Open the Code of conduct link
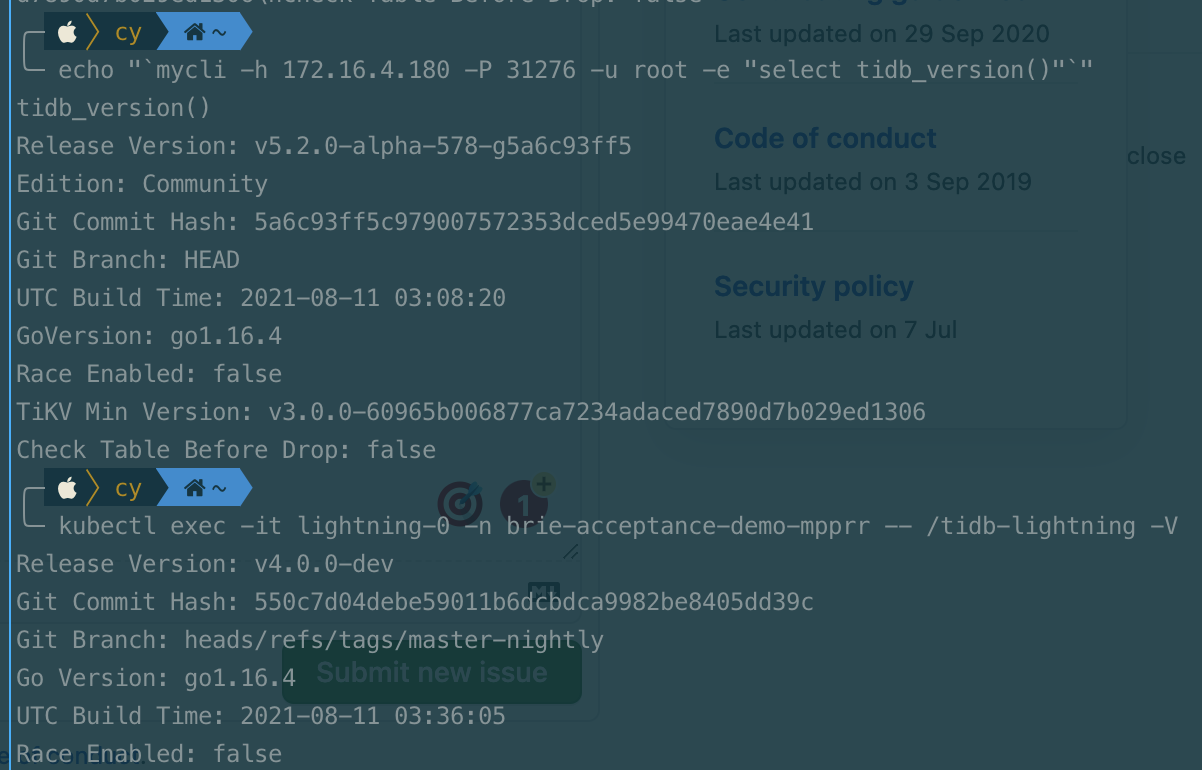 click(x=824, y=138)
